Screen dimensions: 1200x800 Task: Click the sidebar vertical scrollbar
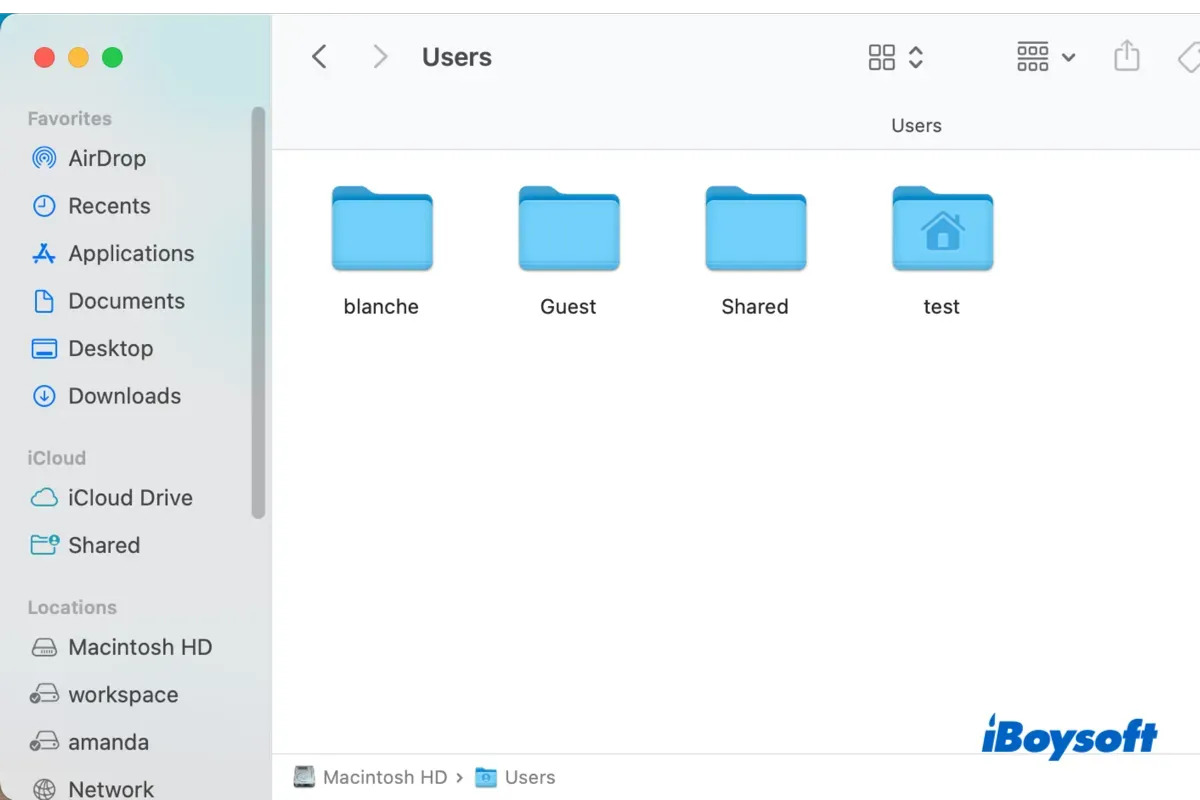coord(258,312)
